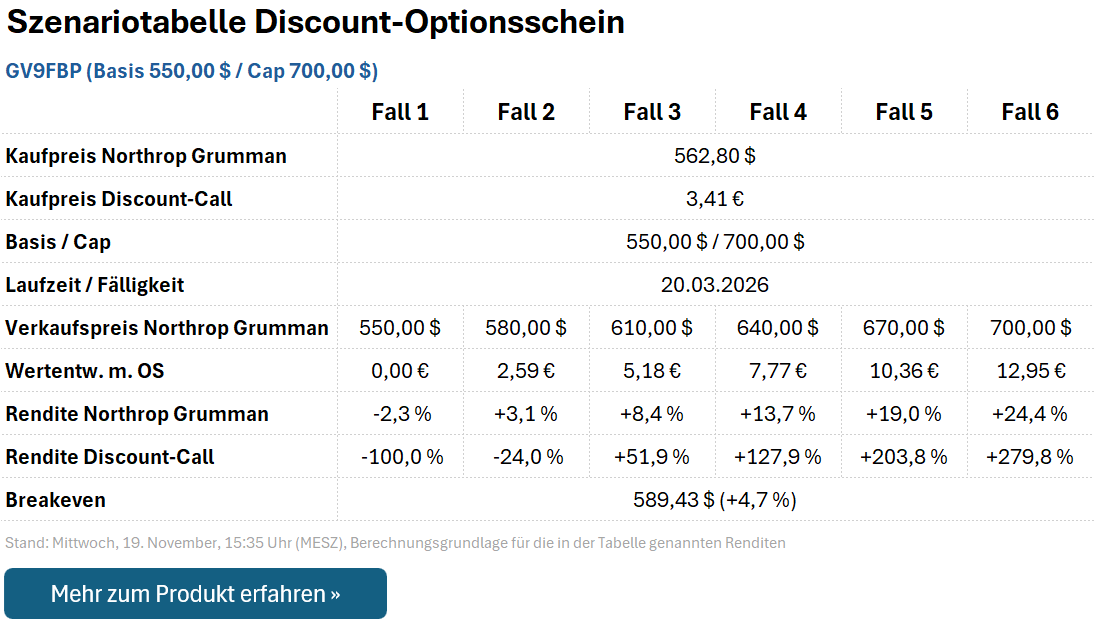This screenshot has width=1102, height=624.
Task: Click the value "3,41 €"
Action: pos(715,198)
